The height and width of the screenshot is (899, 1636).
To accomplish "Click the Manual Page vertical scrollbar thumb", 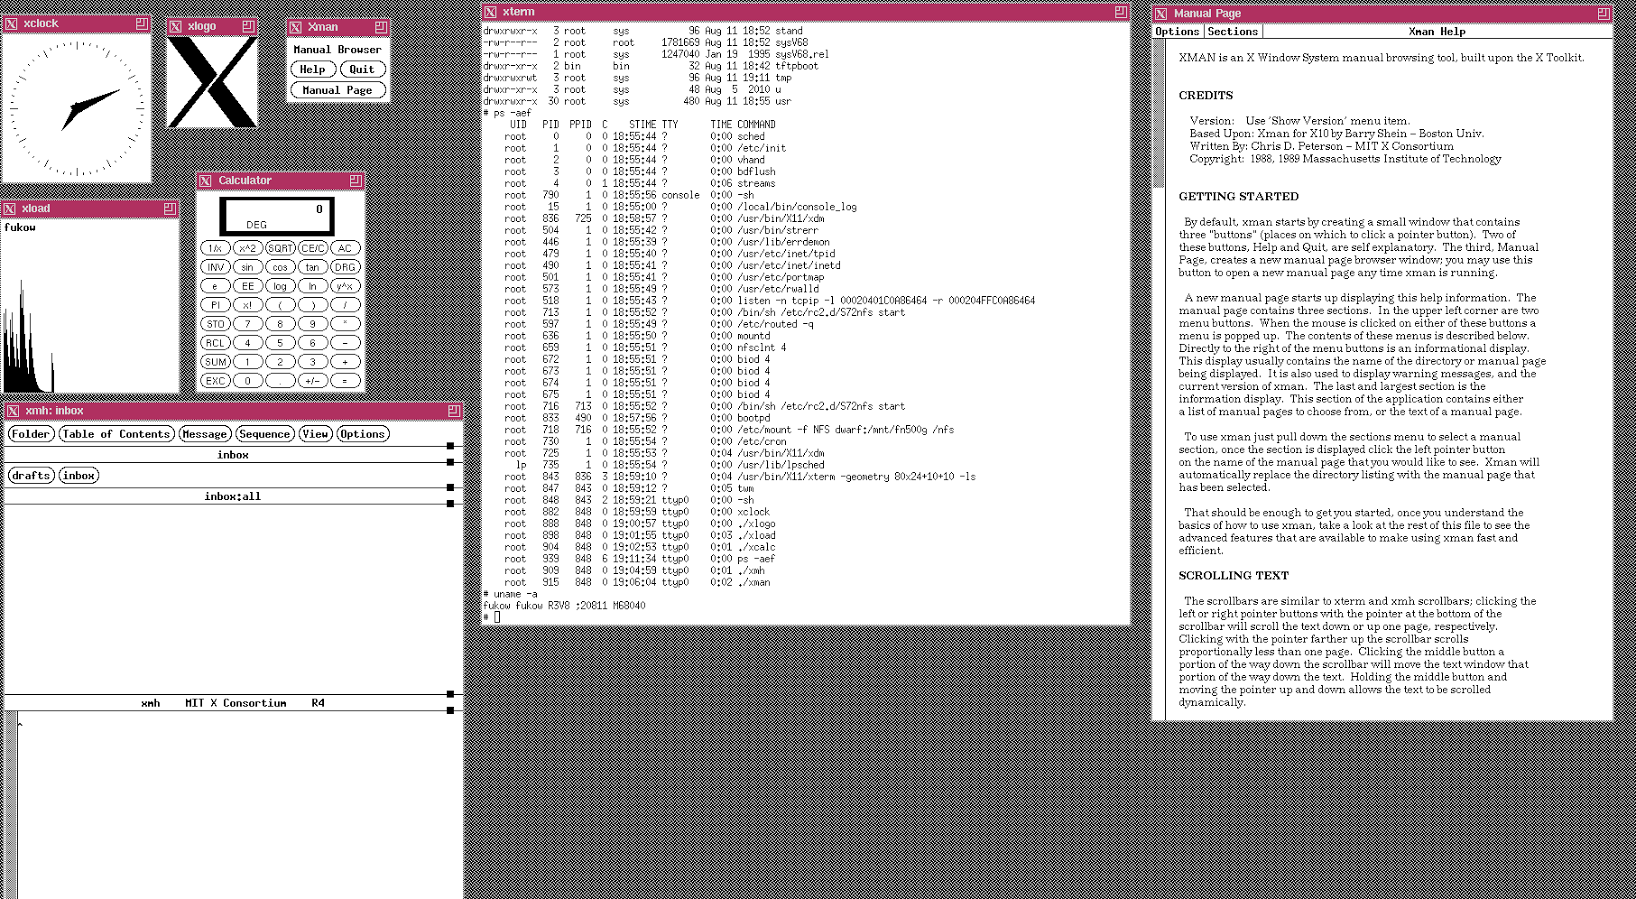I will [1159, 113].
